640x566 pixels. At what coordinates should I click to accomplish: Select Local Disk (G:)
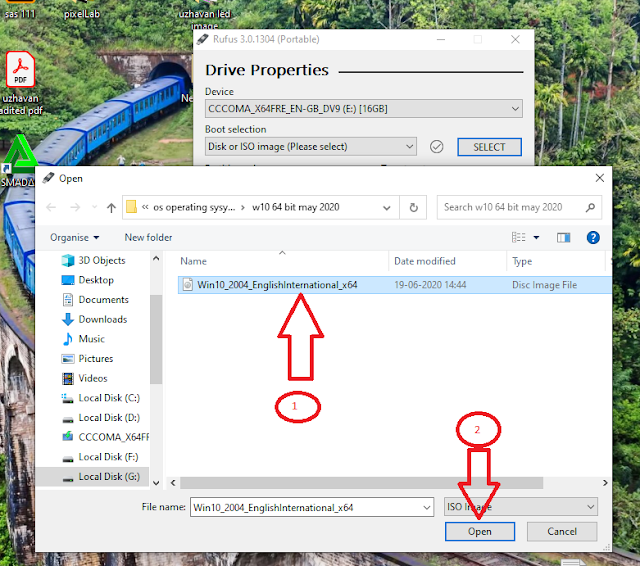click(109, 477)
